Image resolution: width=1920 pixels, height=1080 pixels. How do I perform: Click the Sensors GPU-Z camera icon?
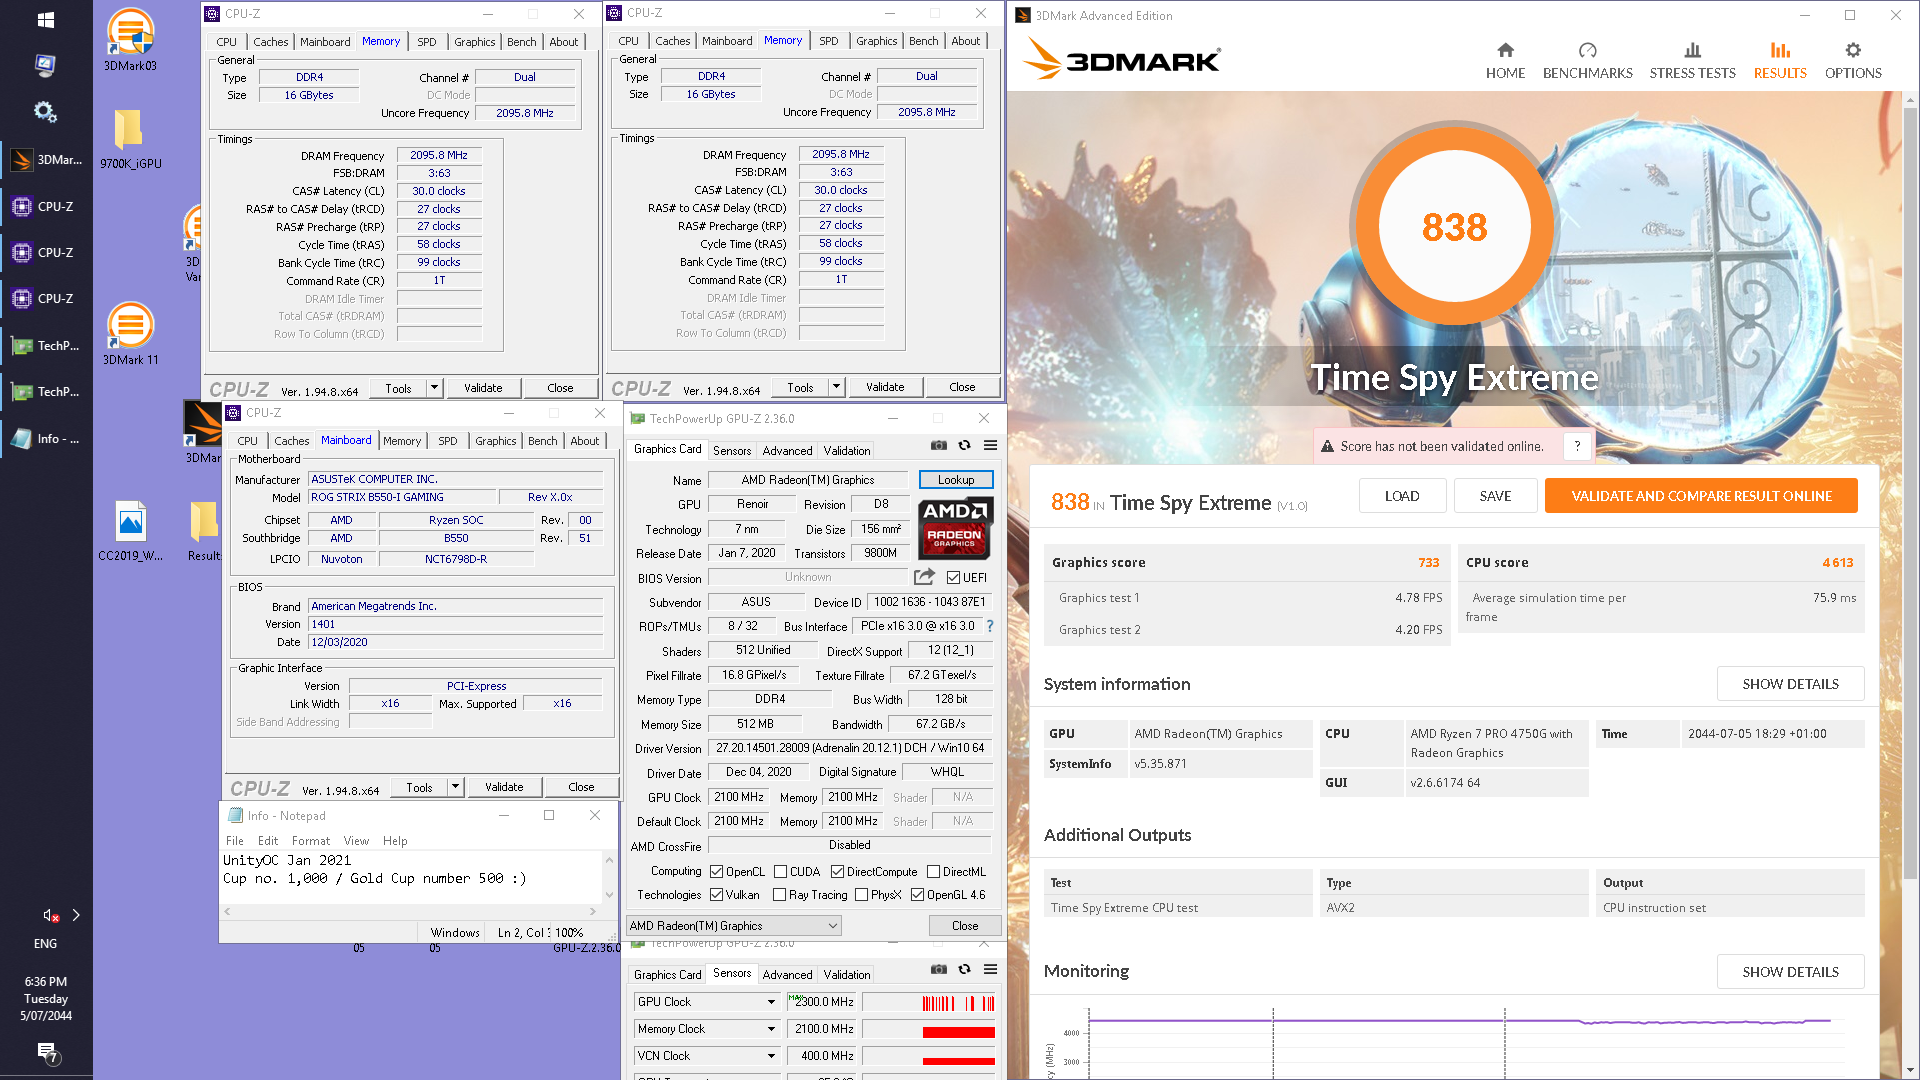(x=938, y=969)
